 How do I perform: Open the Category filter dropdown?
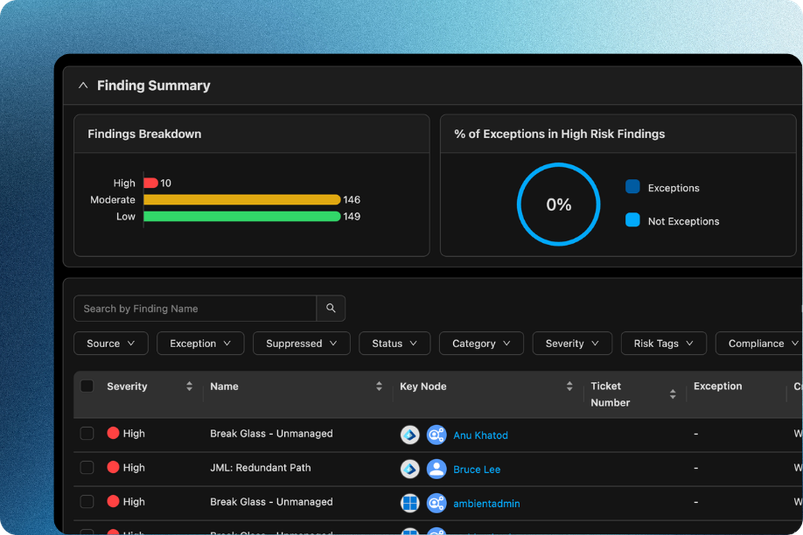(x=481, y=344)
